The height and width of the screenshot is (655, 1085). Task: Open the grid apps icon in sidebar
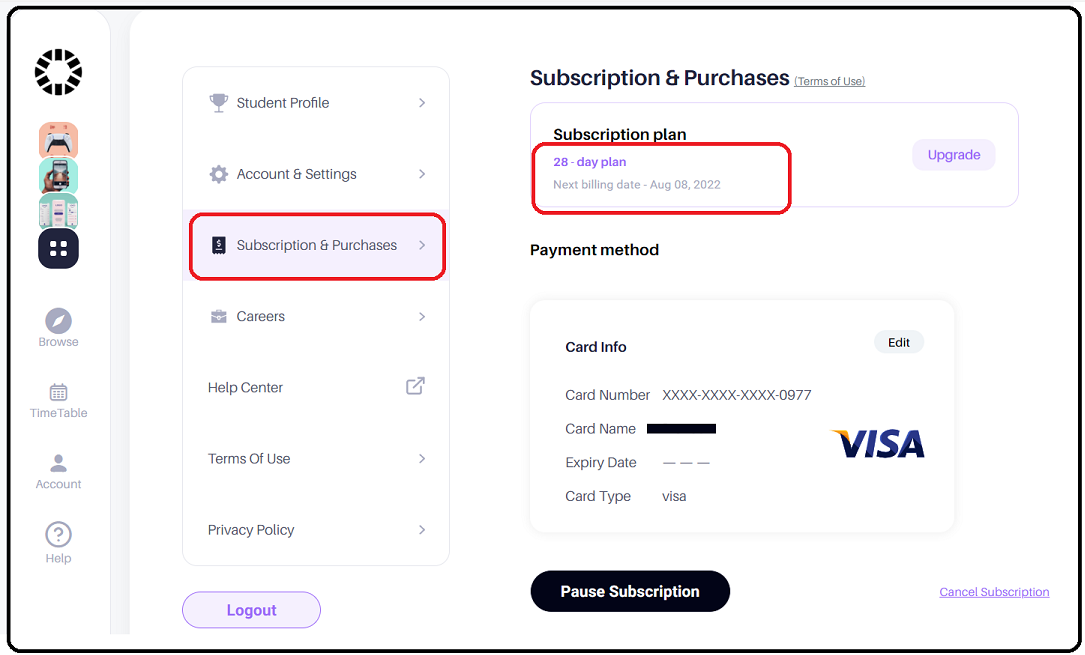tap(58, 248)
